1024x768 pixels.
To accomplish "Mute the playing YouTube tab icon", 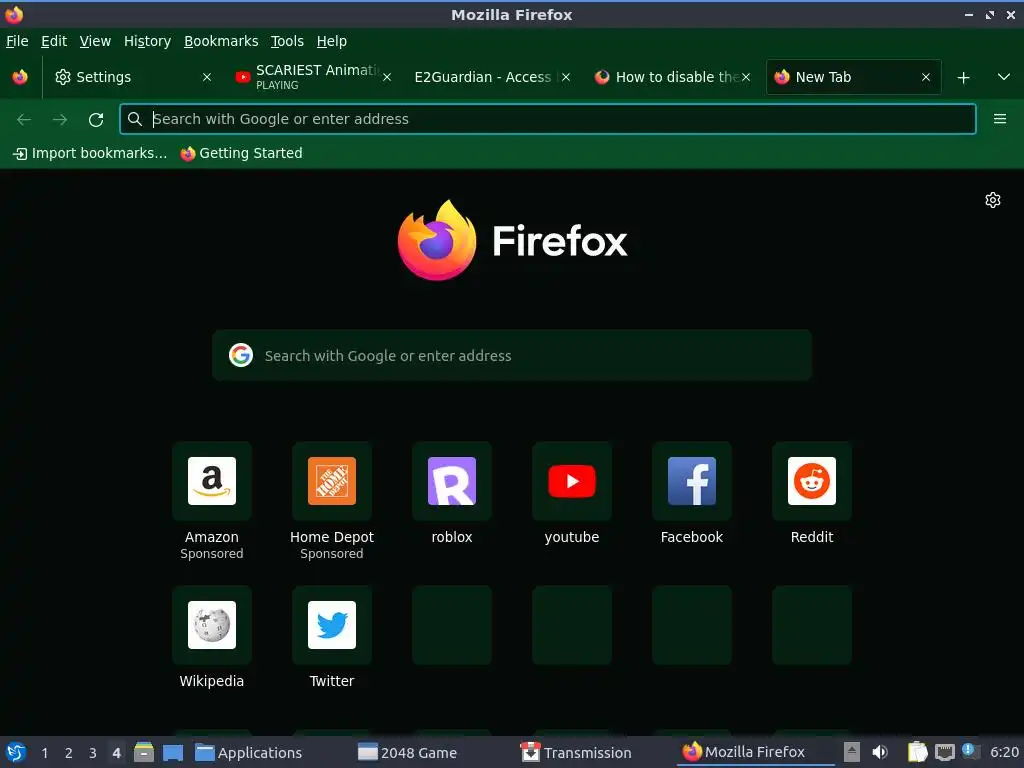I will 243,77.
